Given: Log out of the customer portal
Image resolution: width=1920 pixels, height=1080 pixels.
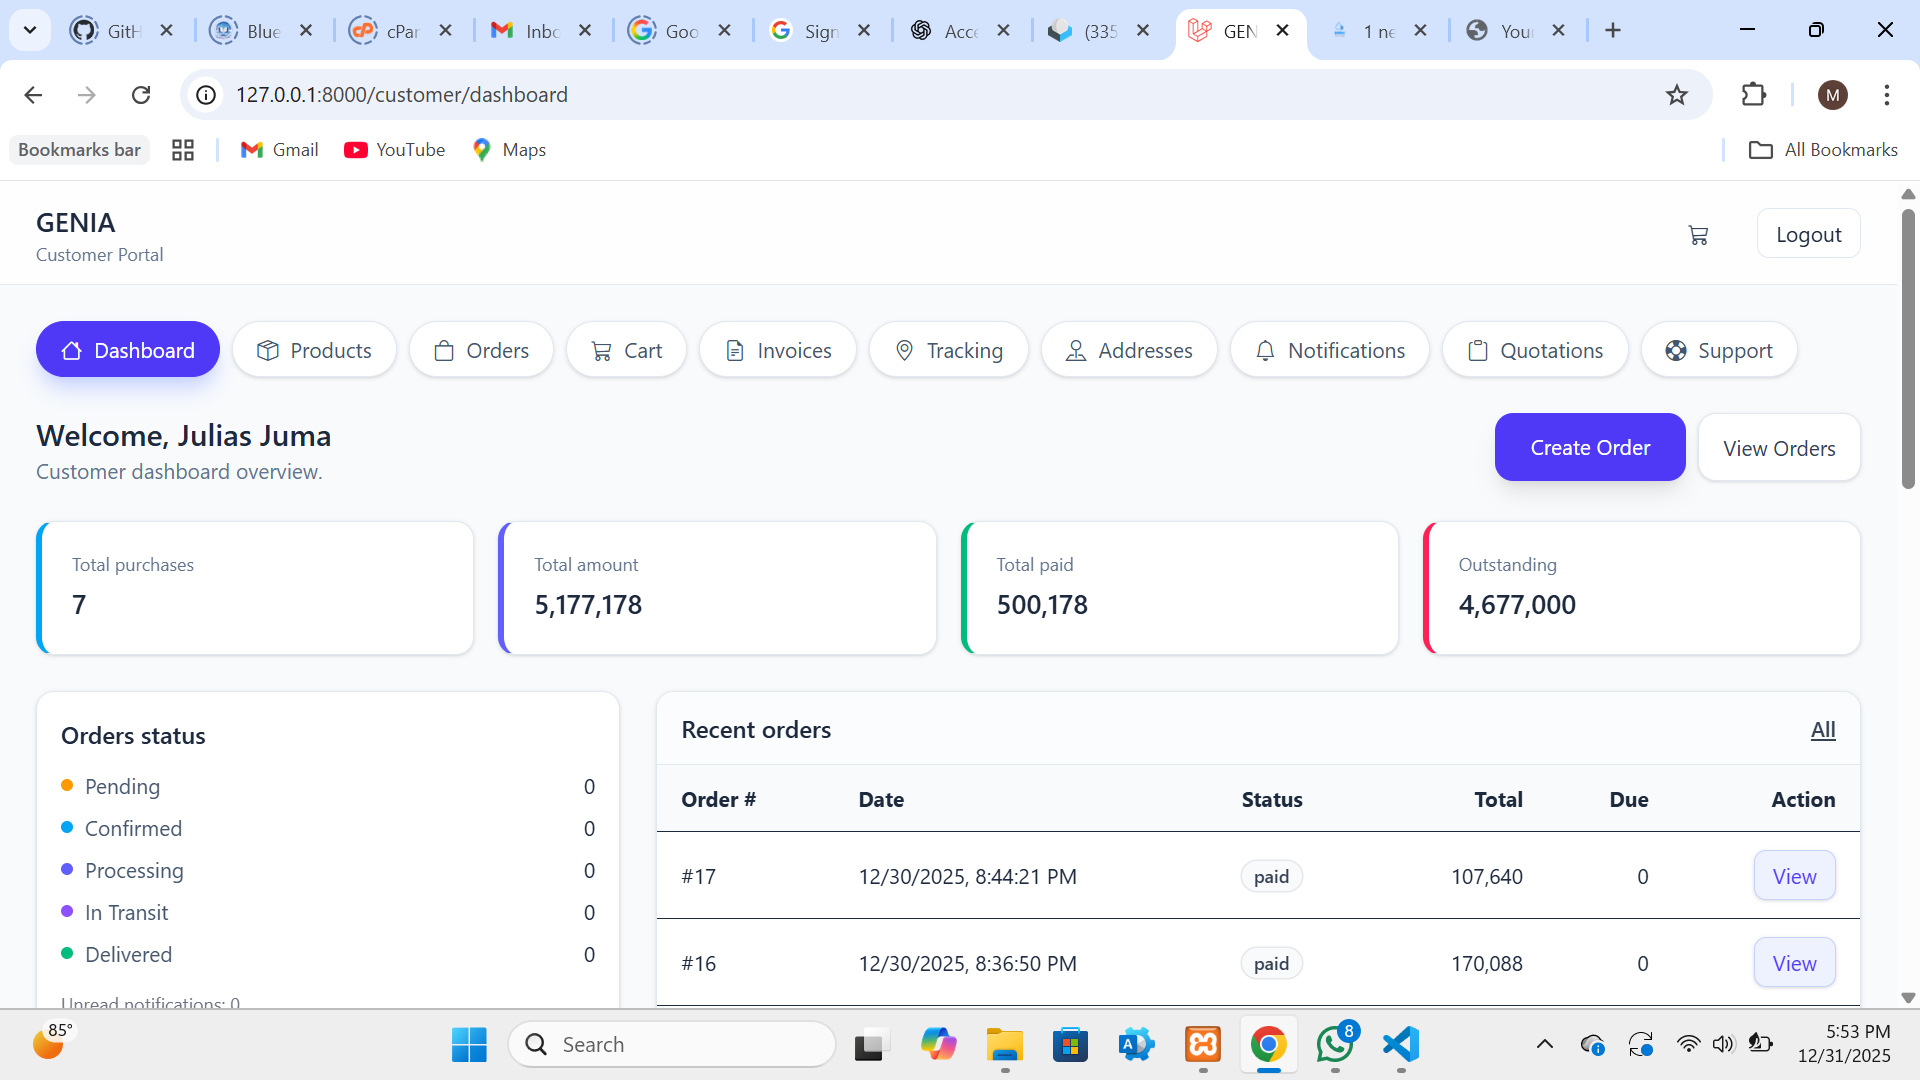Looking at the screenshot, I should tap(1809, 233).
